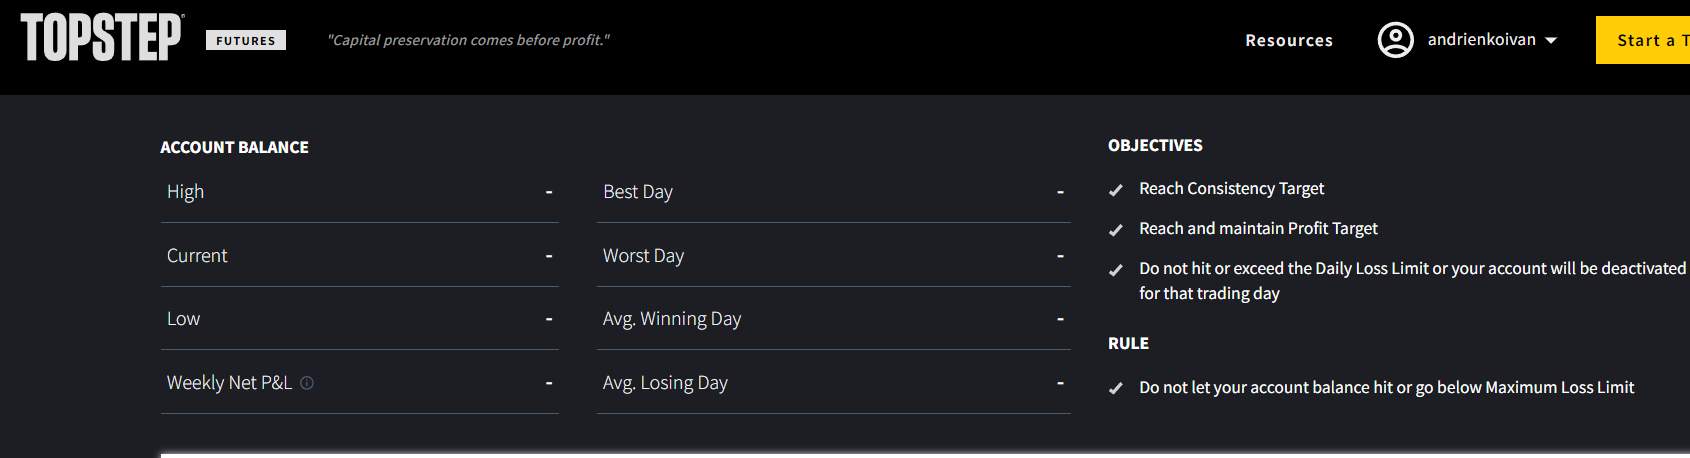Click the Weekly Net P&L label
Viewport: 1690px width, 458px height.
click(229, 382)
